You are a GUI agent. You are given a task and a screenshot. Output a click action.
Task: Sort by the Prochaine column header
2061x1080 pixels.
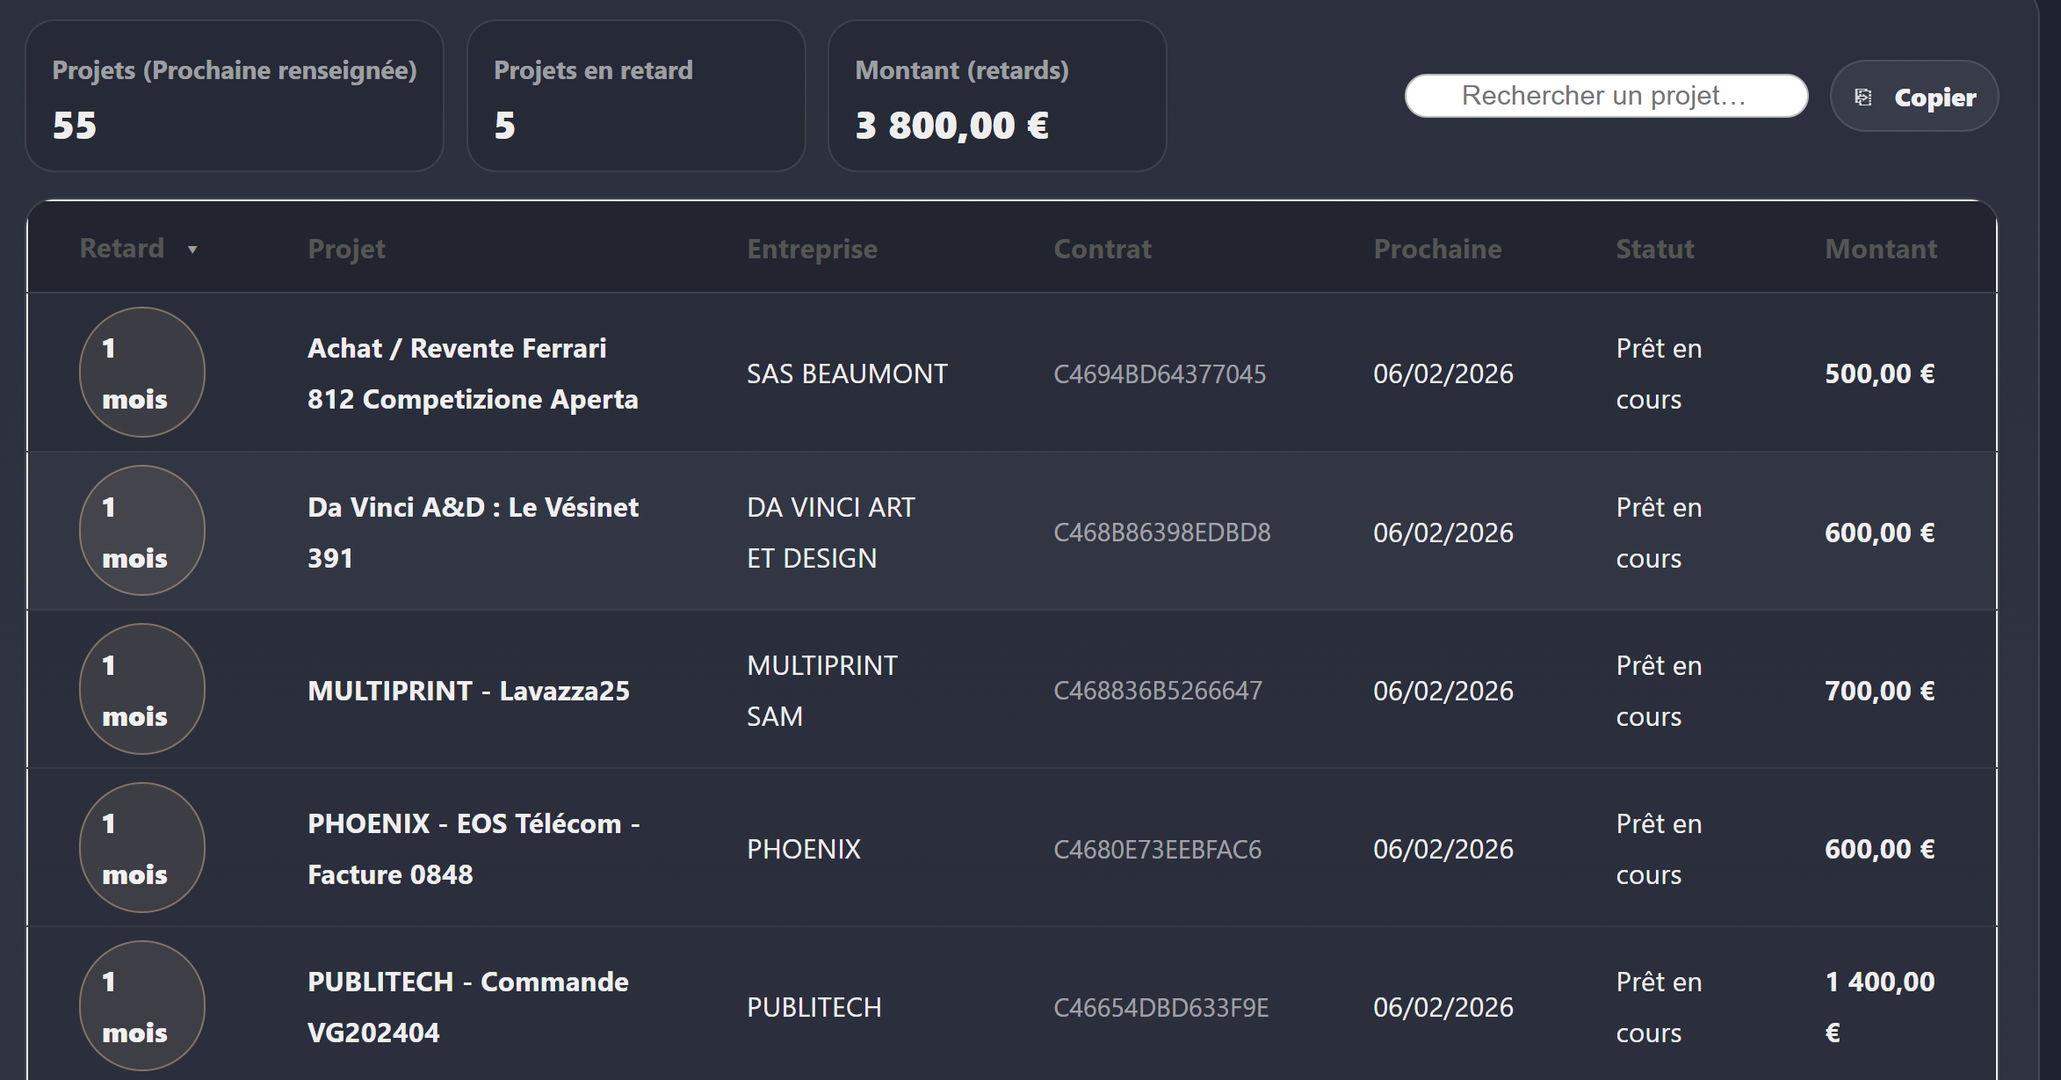pos(1437,249)
